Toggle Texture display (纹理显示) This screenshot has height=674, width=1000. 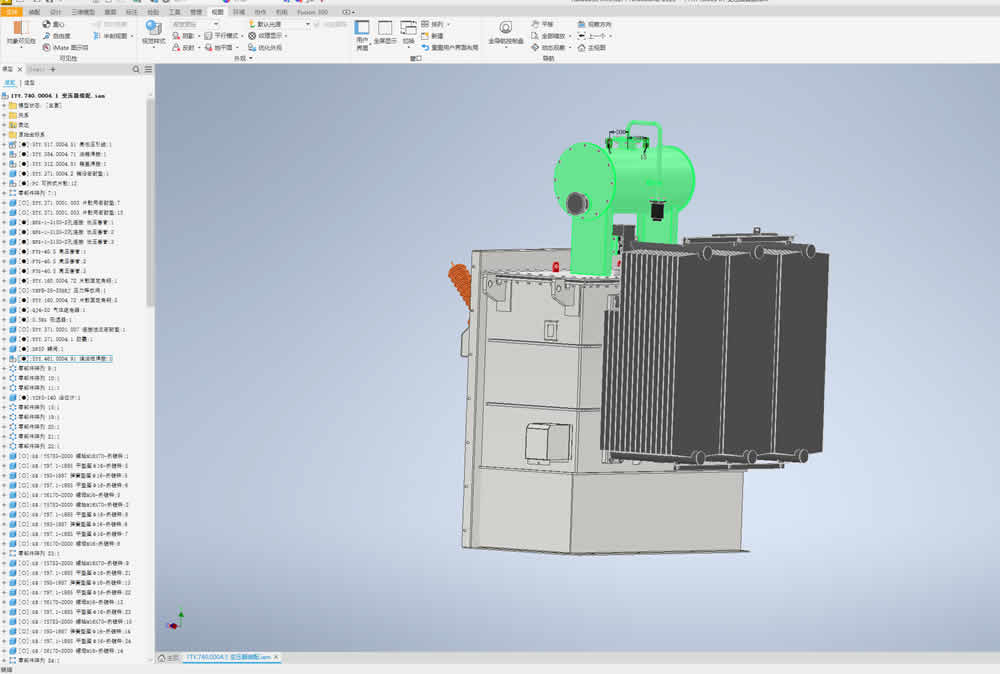tap(265, 36)
